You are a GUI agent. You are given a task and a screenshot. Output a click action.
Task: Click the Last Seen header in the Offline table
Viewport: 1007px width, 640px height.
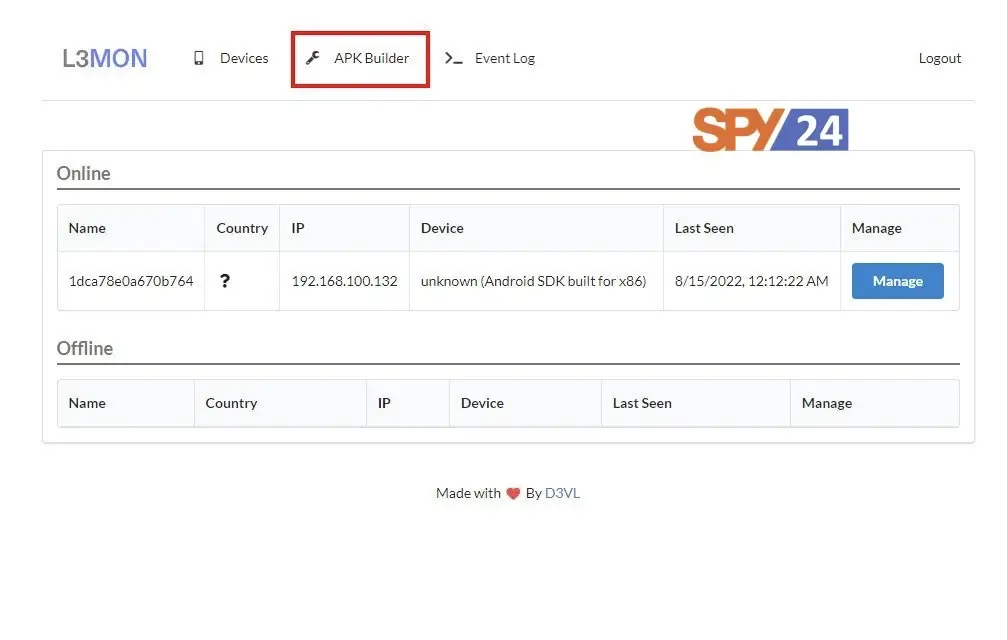pyautogui.click(x=642, y=403)
